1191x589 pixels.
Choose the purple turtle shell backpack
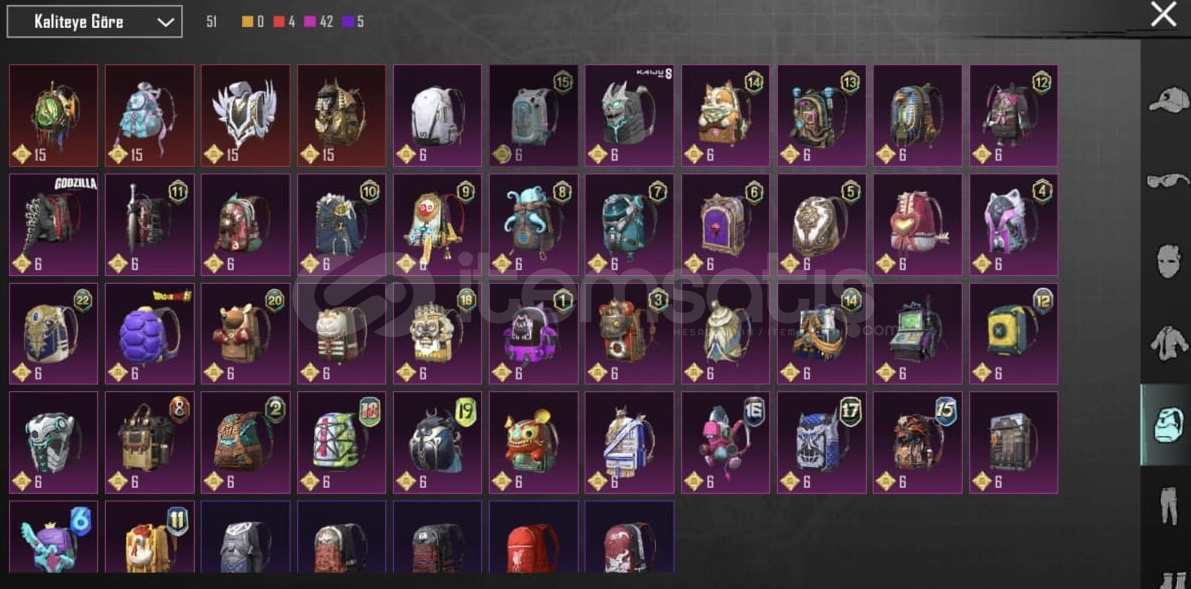pos(150,334)
